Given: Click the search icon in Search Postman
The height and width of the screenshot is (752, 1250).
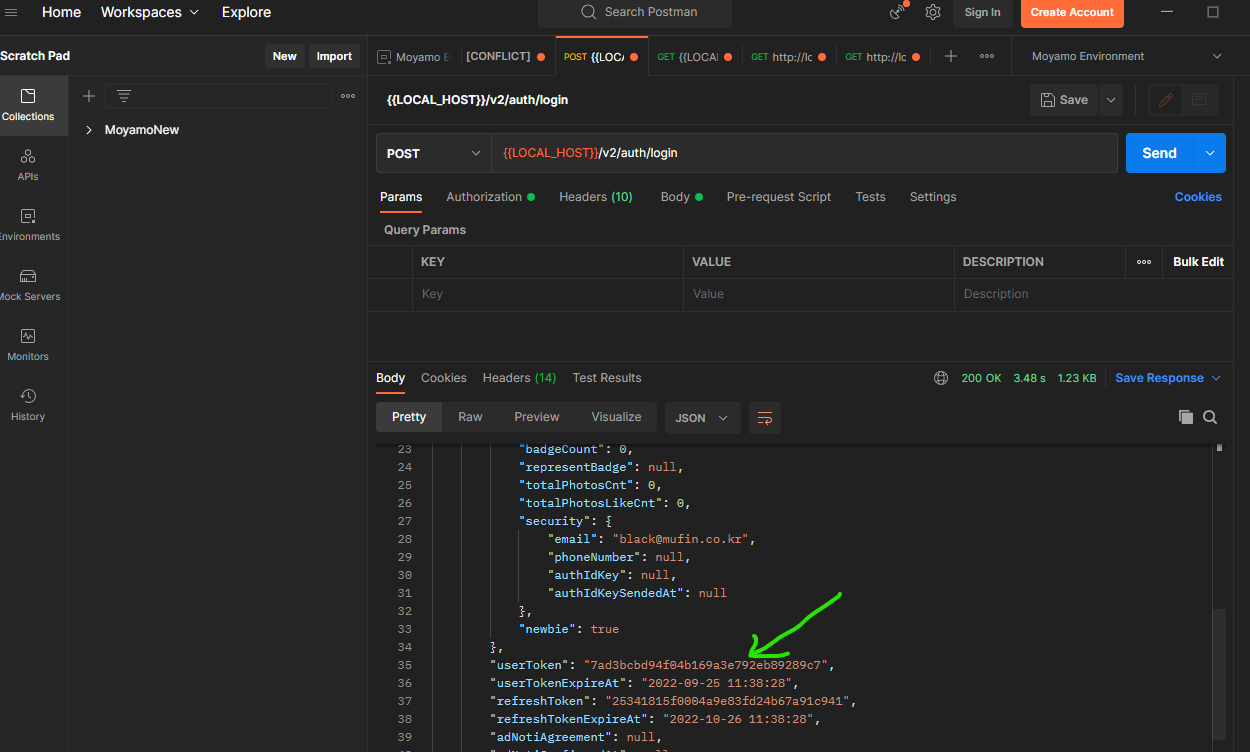Looking at the screenshot, I should click(x=589, y=12).
